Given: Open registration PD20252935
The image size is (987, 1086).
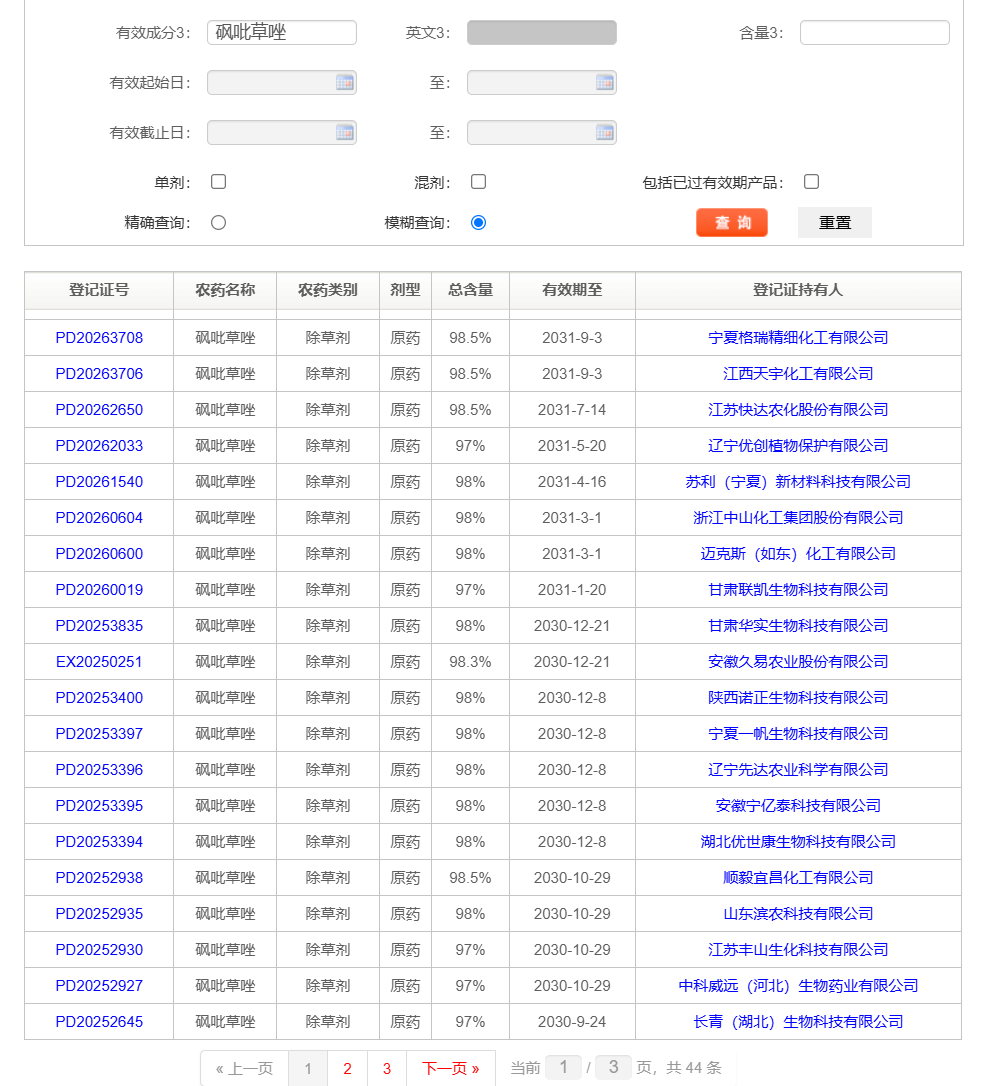Looking at the screenshot, I should point(99,914).
